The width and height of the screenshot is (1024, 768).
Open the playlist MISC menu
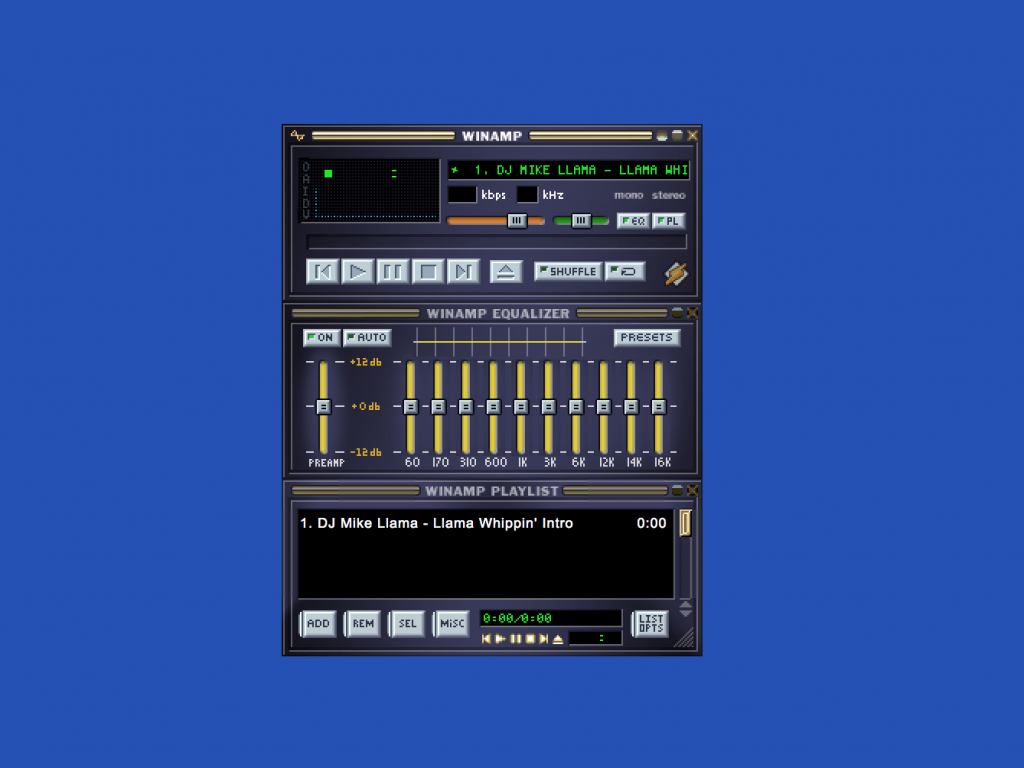pyautogui.click(x=452, y=624)
